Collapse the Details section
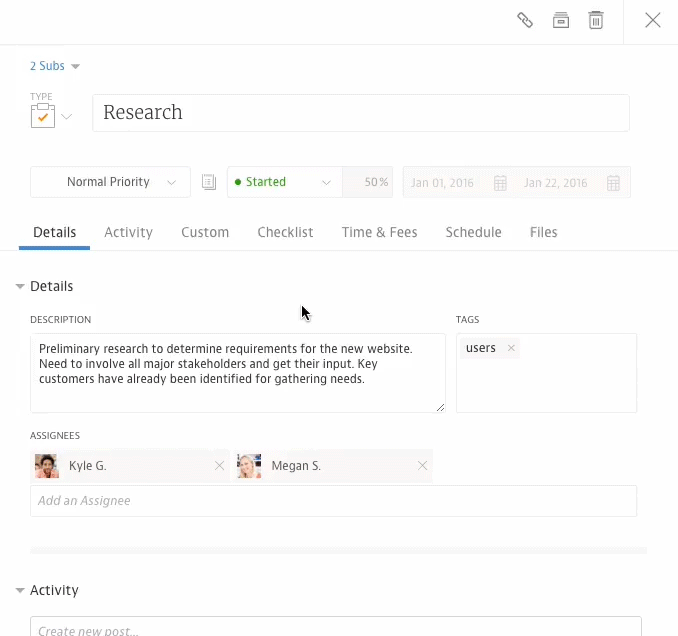The width and height of the screenshot is (678, 636). pyautogui.click(x=20, y=287)
